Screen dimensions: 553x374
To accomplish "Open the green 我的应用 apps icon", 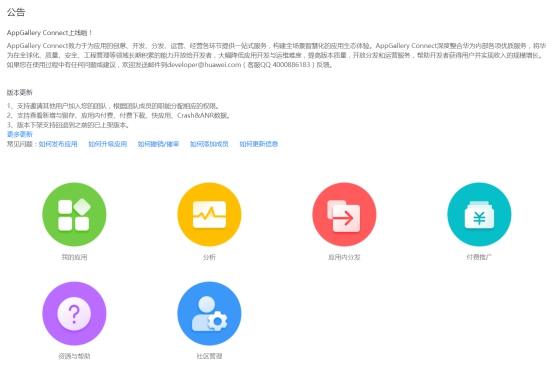I will [74, 214].
